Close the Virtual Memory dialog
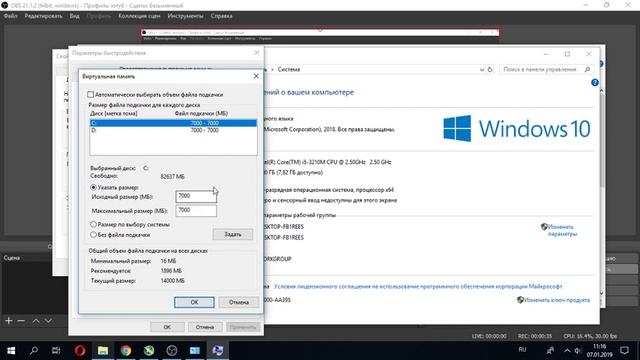 click(x=256, y=76)
